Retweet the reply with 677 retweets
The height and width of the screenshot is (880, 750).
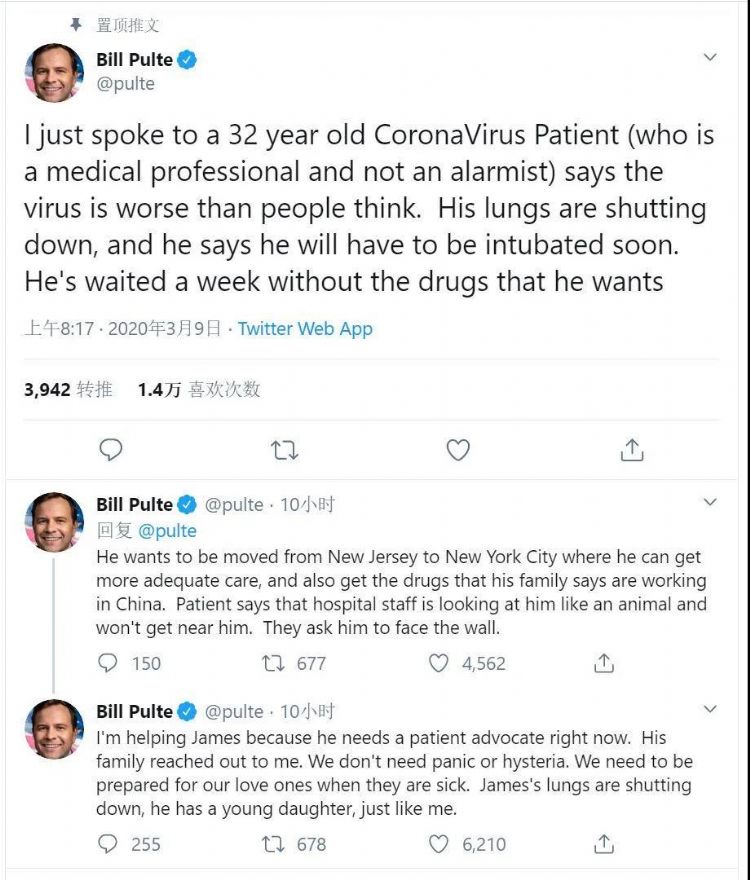point(273,662)
